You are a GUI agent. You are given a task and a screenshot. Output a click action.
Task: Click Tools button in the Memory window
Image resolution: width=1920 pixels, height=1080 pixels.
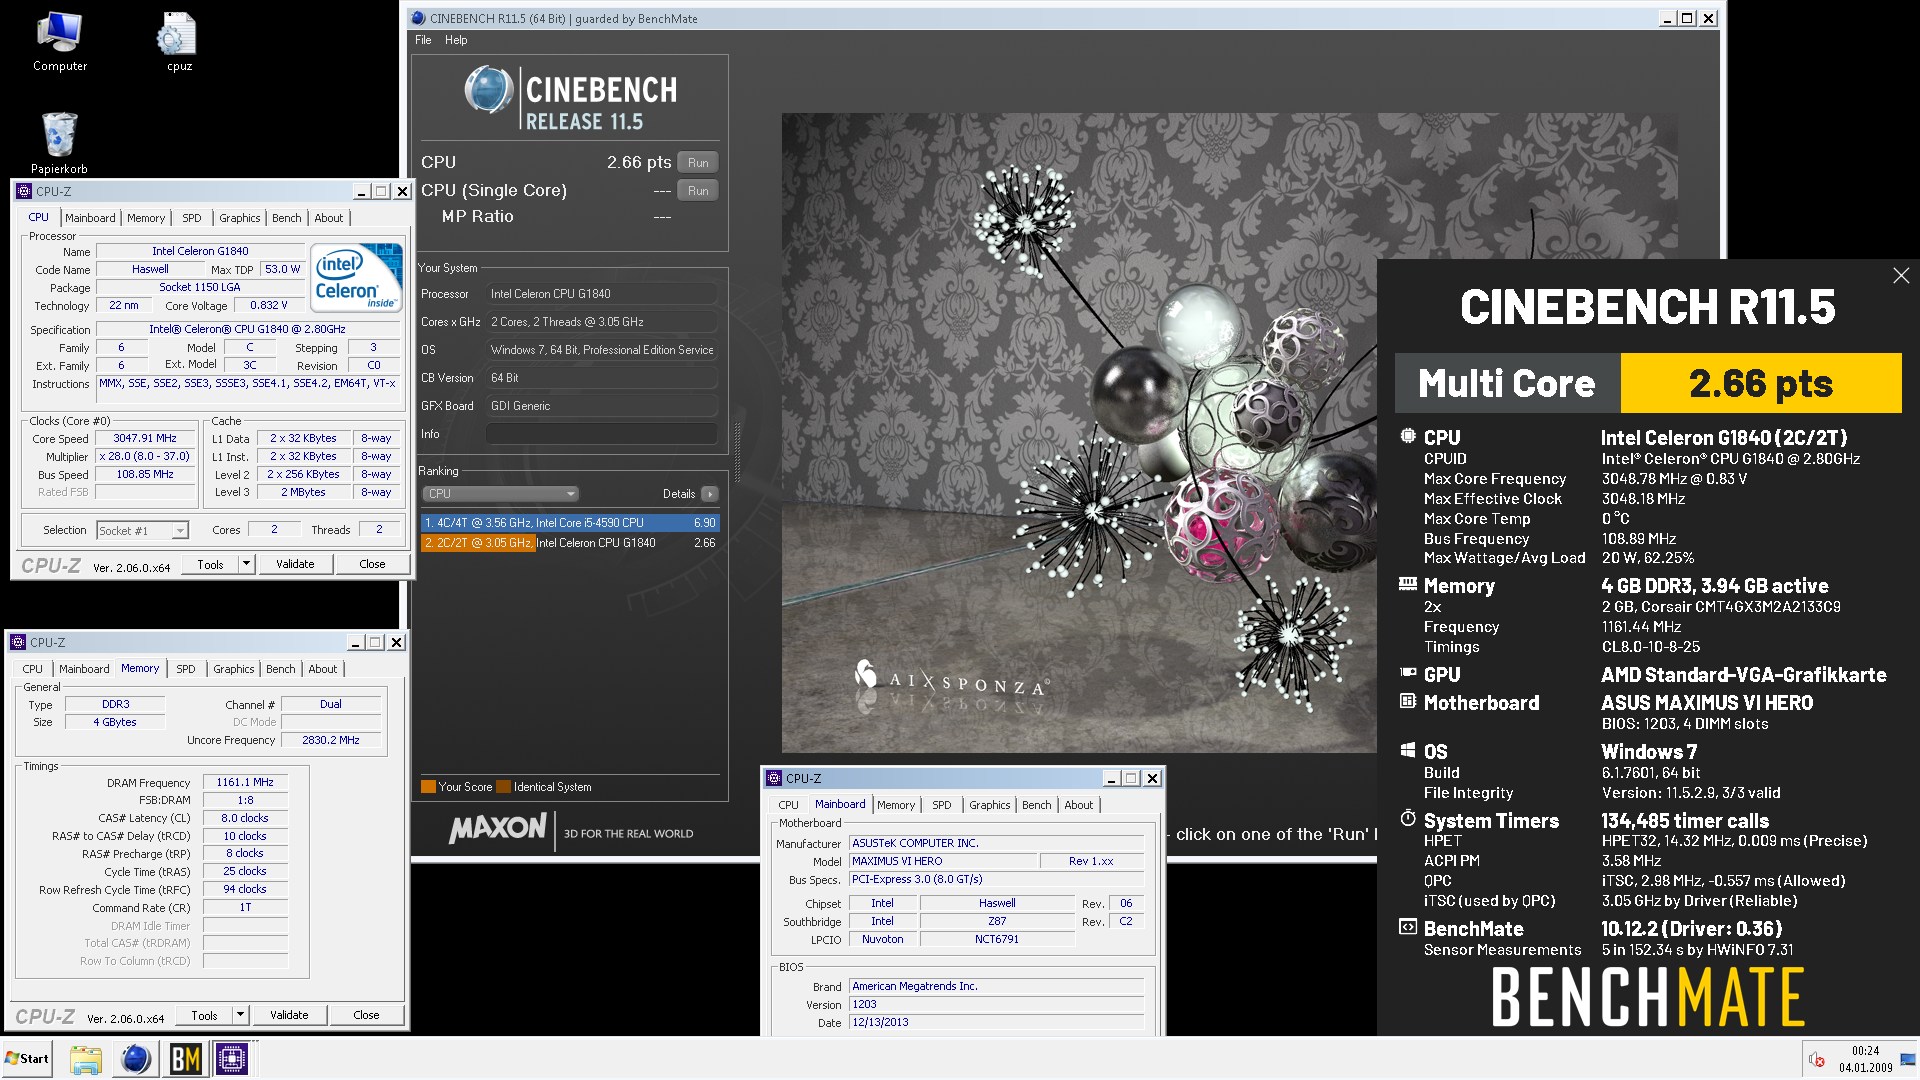pos(204,1015)
